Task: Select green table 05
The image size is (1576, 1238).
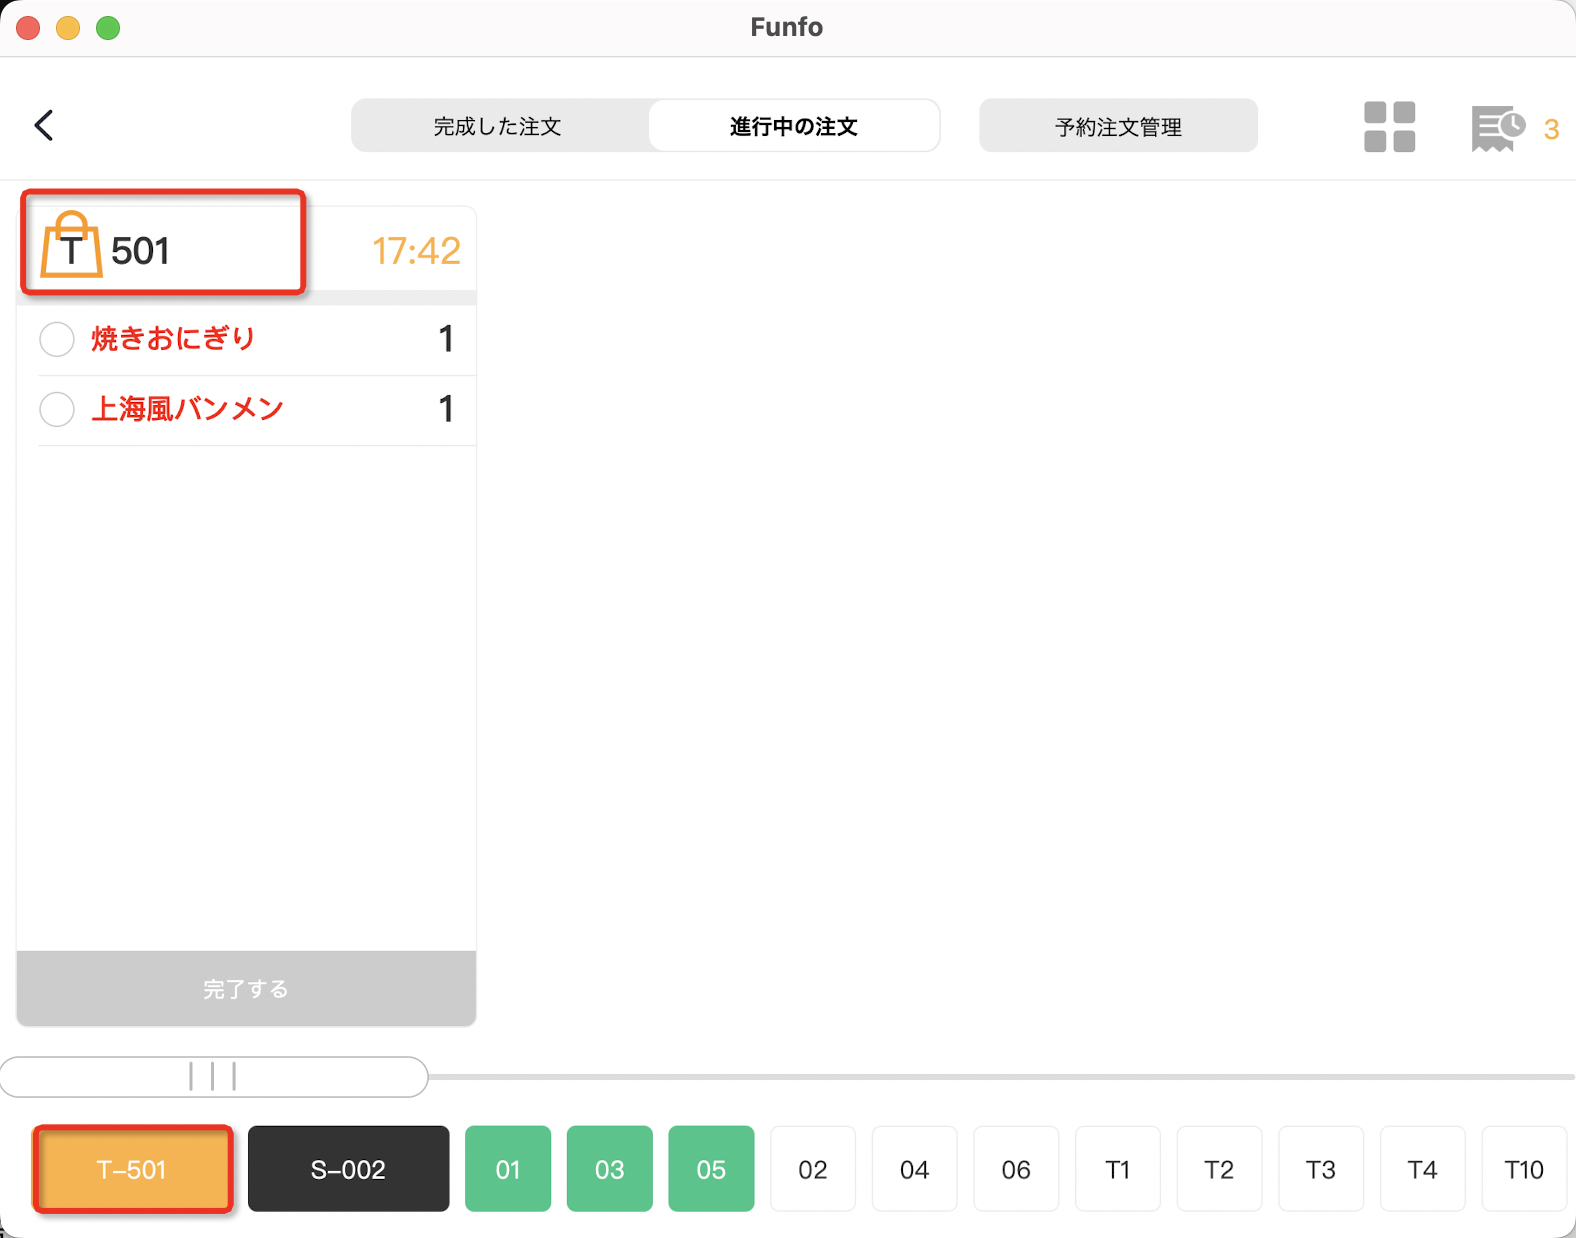Action: point(711,1169)
